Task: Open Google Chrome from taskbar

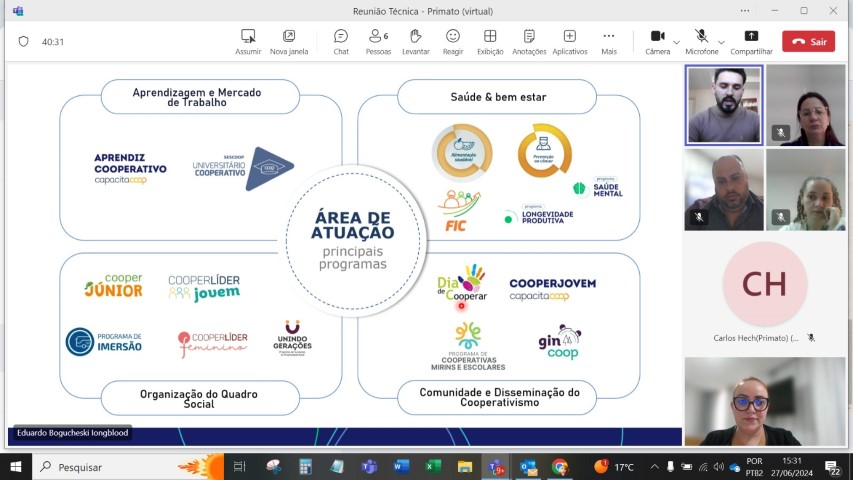Action: [559, 467]
